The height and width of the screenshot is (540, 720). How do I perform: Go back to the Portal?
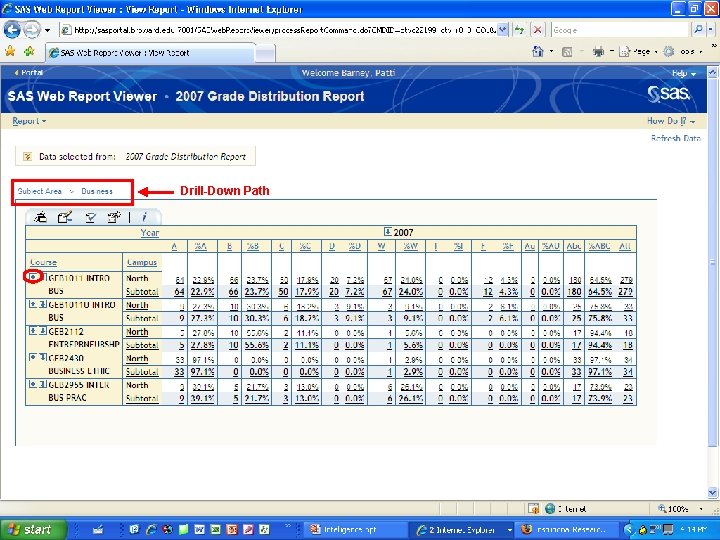(28, 73)
